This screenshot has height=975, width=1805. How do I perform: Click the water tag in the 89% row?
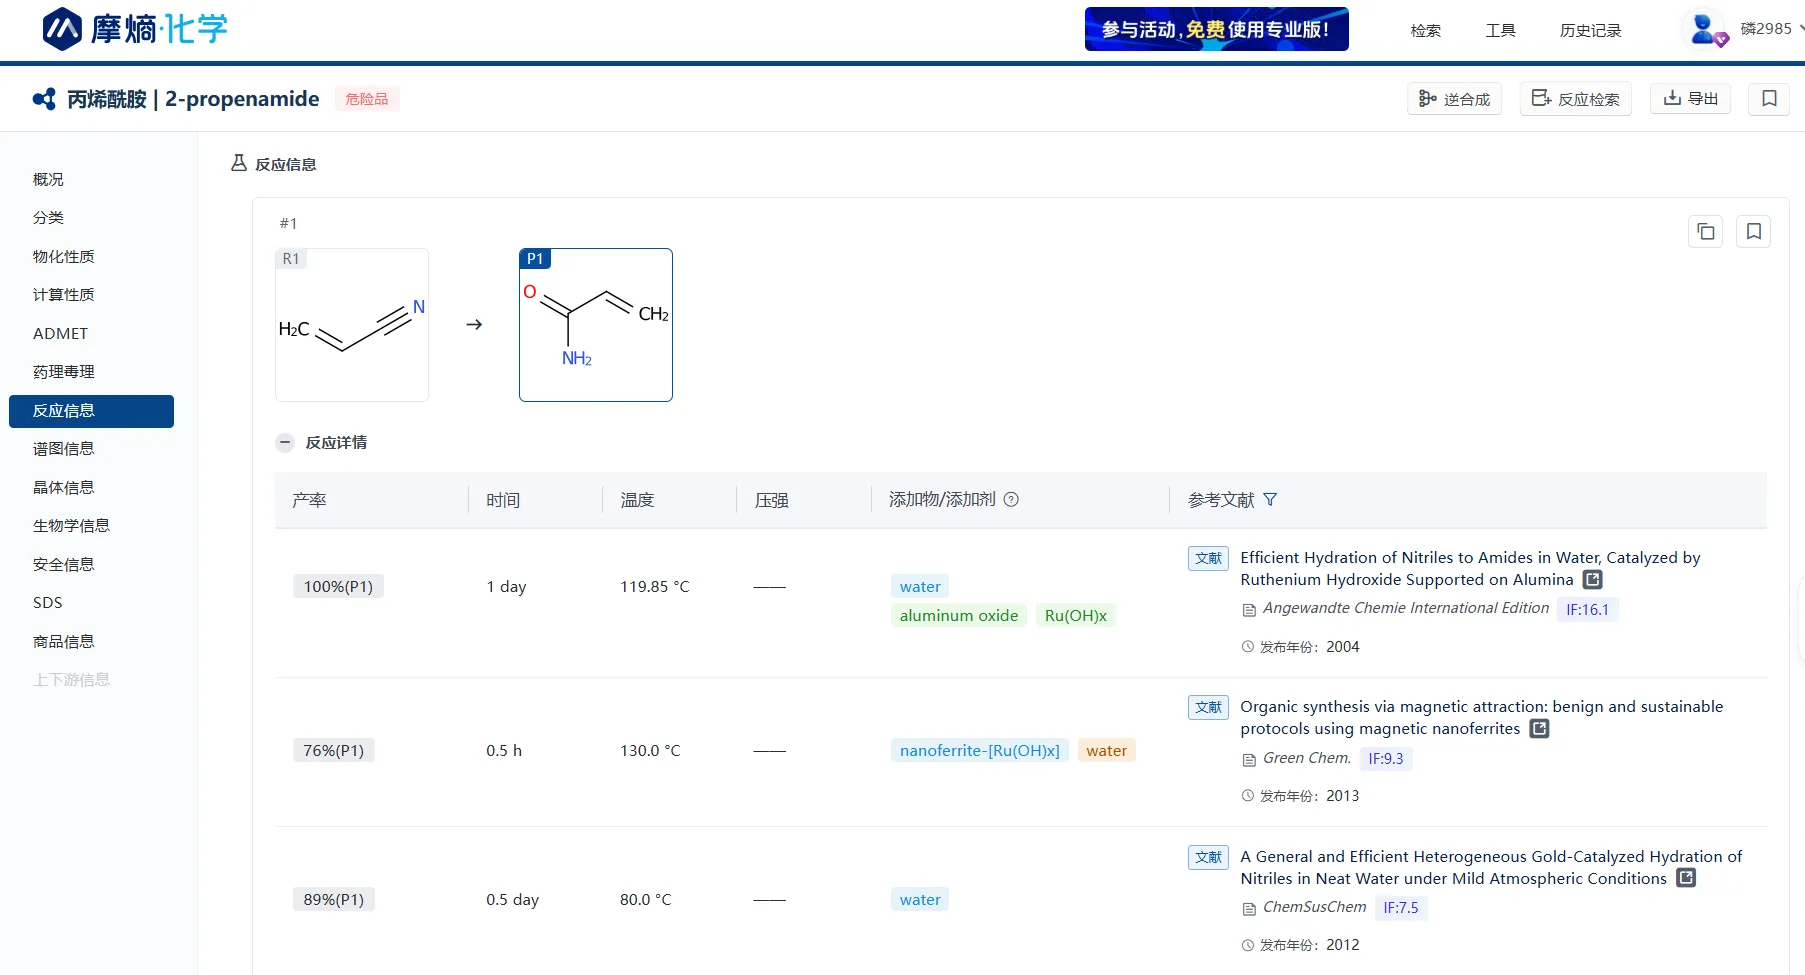(920, 899)
